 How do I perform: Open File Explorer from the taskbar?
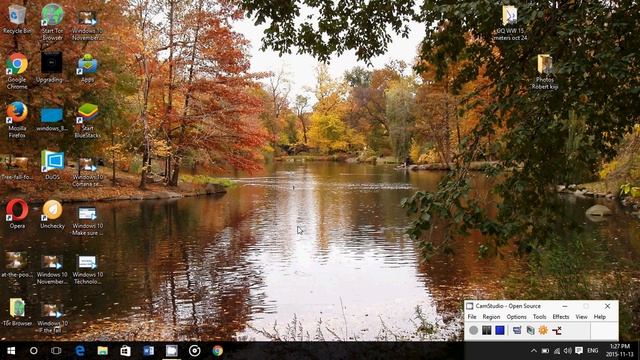102,351
